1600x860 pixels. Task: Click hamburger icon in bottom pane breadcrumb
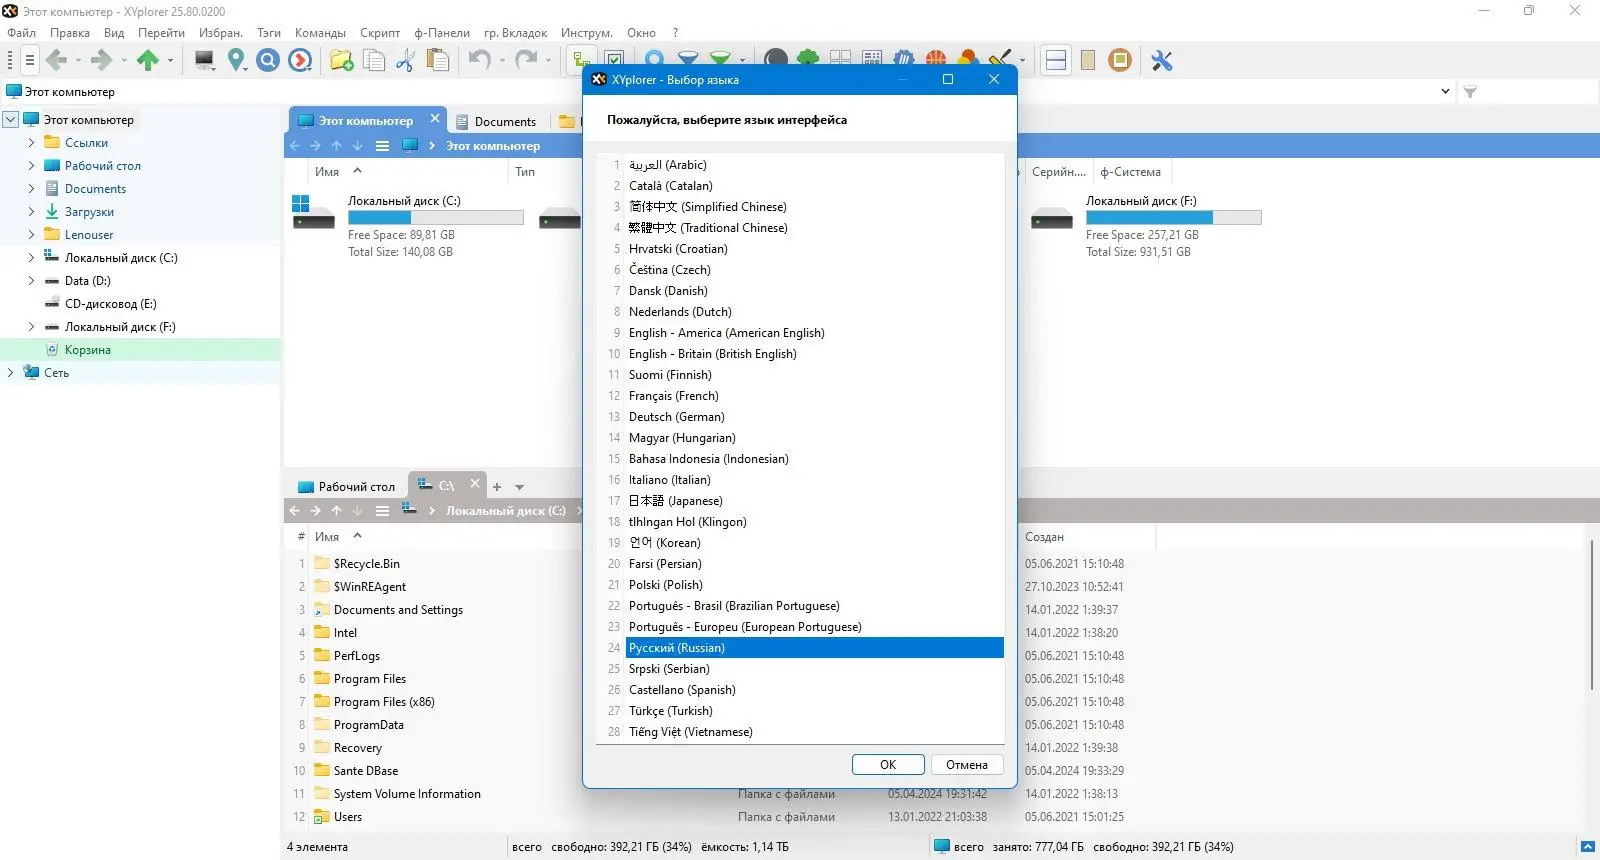click(x=382, y=511)
